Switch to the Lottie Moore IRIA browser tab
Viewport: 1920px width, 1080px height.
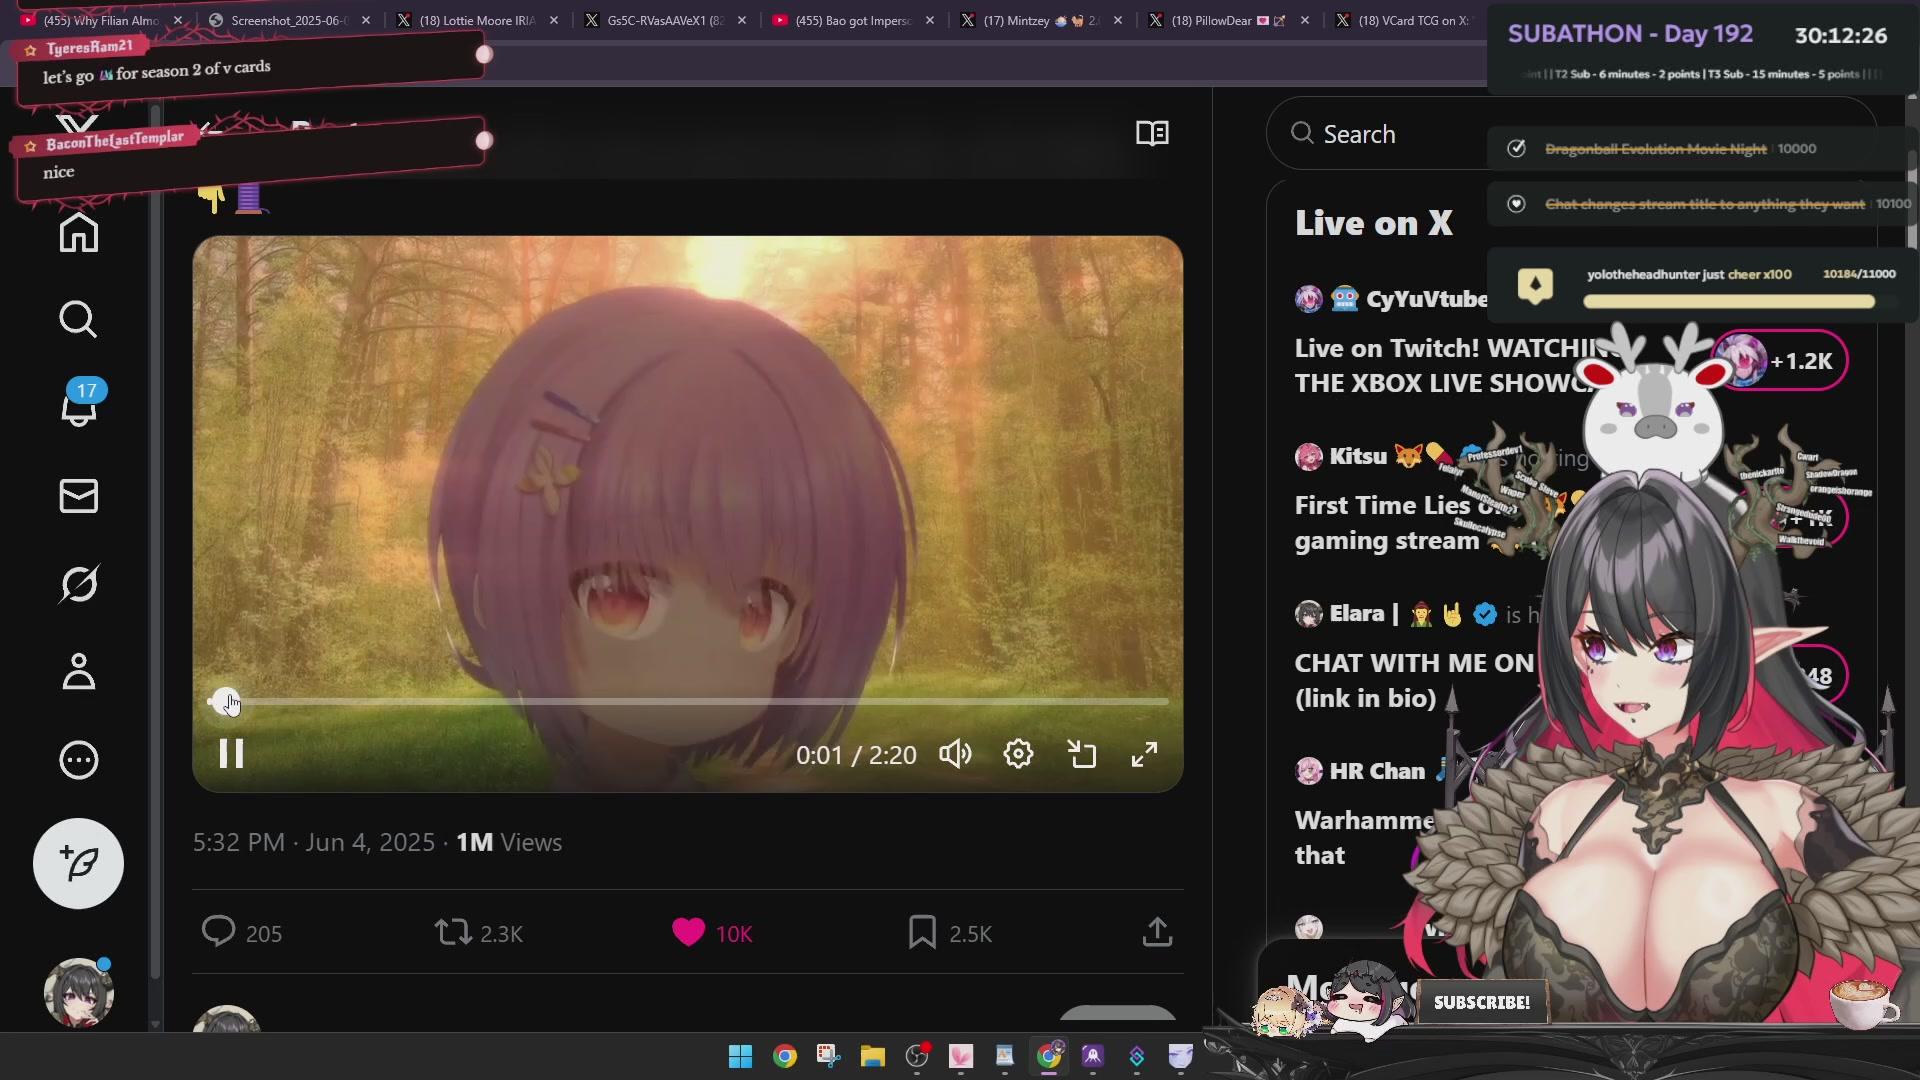478,20
